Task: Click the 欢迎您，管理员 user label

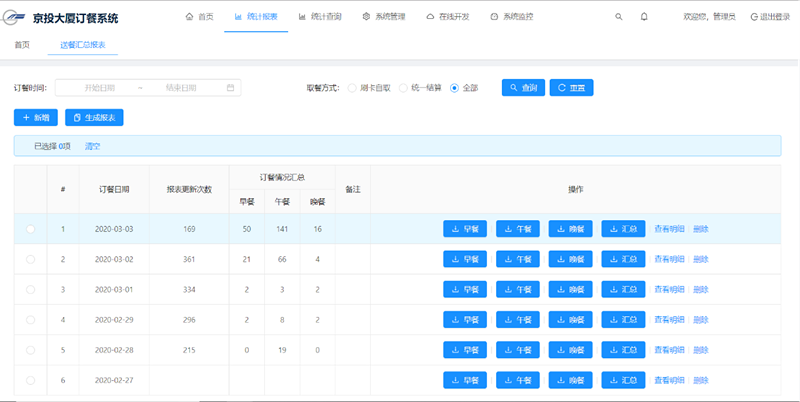Action: (709, 17)
